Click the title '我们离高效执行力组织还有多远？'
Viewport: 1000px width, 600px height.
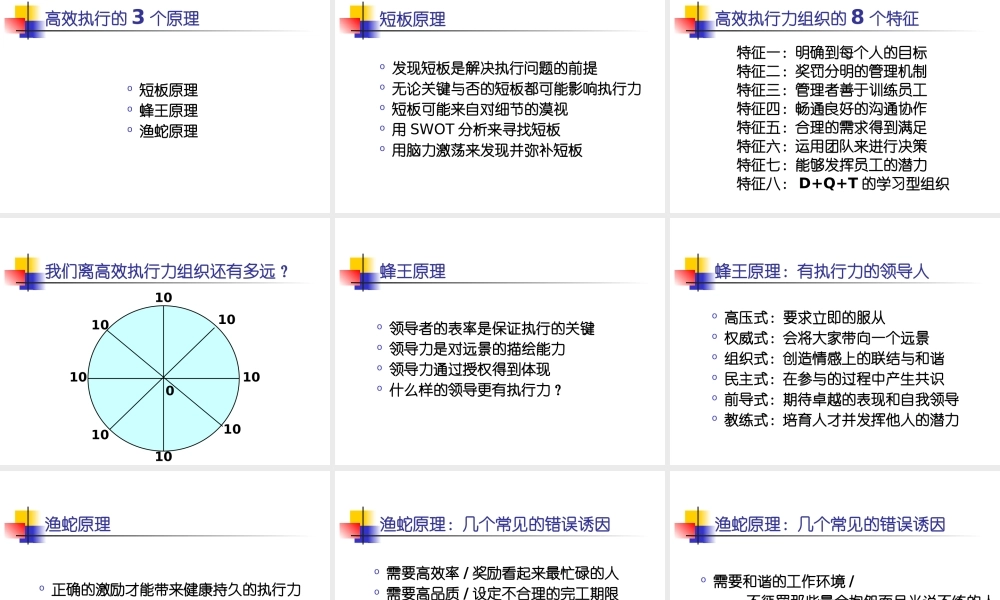coord(167,272)
